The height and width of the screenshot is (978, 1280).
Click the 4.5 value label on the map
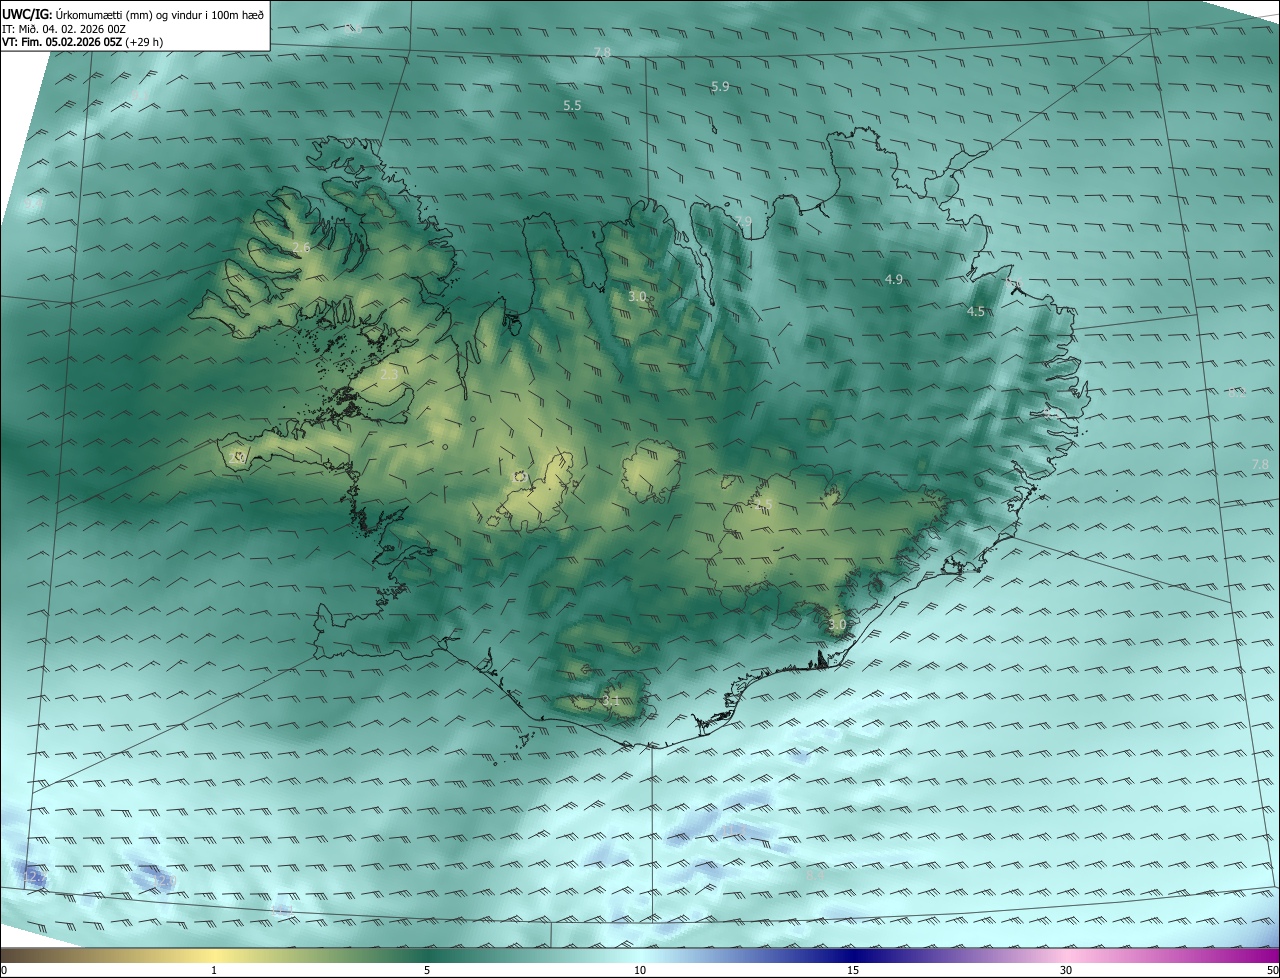pyautogui.click(x=976, y=312)
